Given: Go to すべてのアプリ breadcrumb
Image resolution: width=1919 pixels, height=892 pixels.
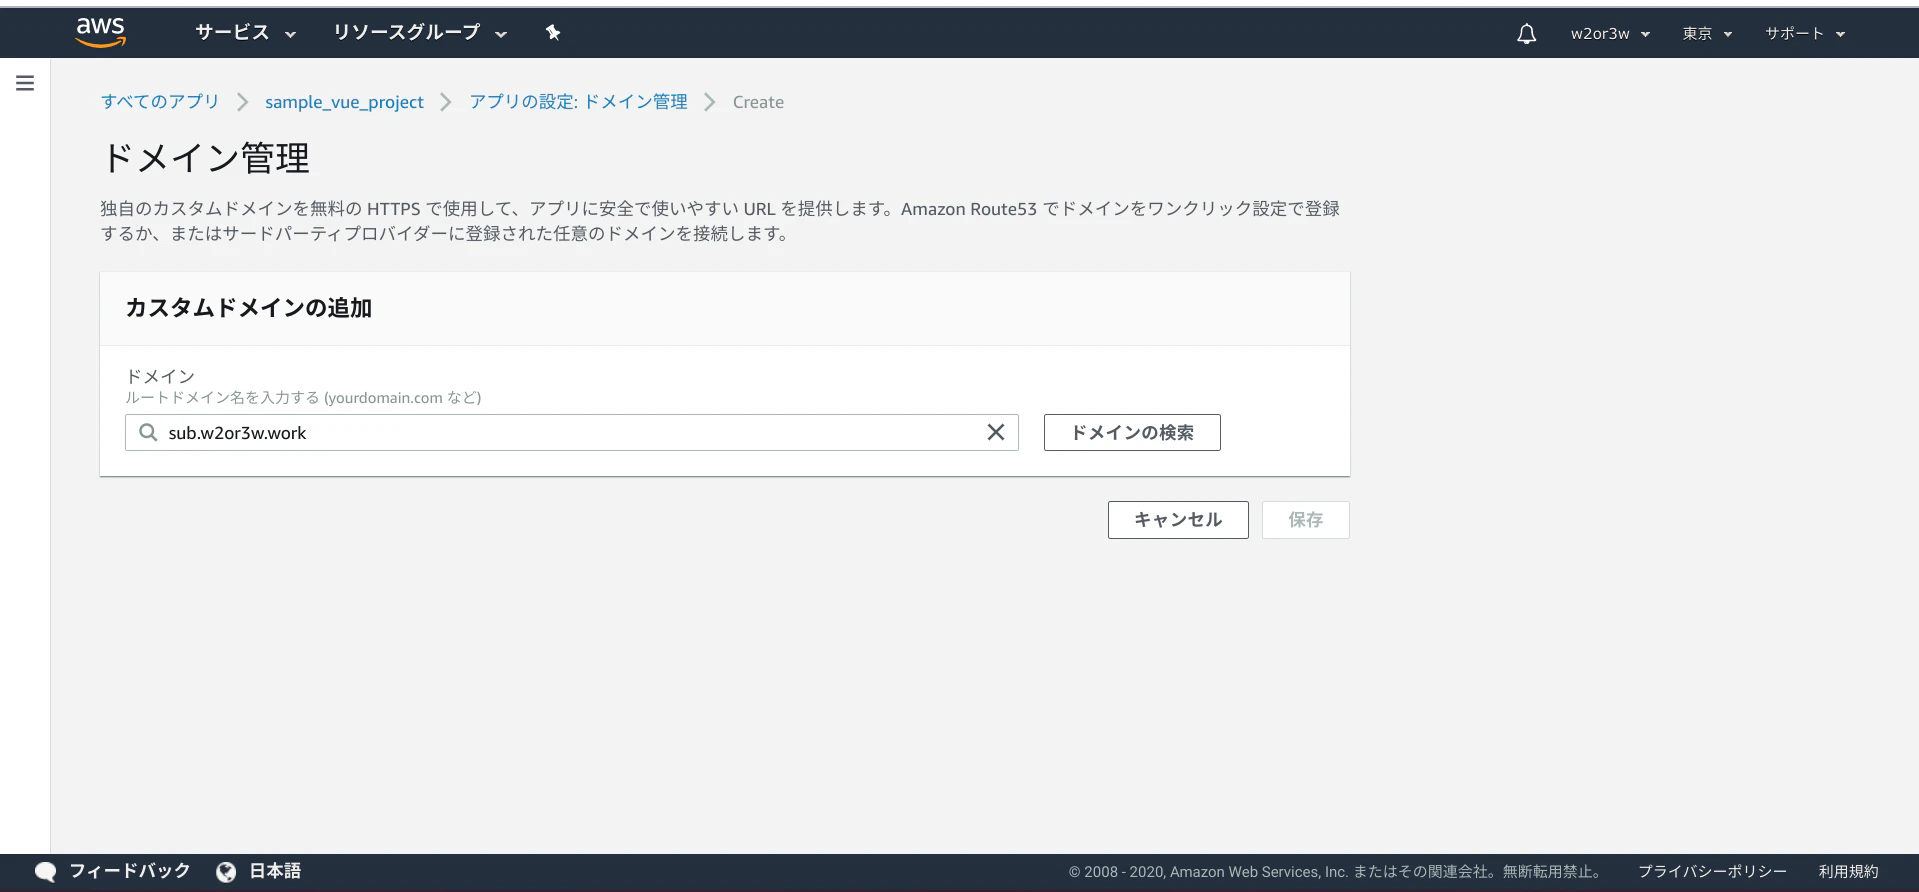Looking at the screenshot, I should pyautogui.click(x=160, y=102).
